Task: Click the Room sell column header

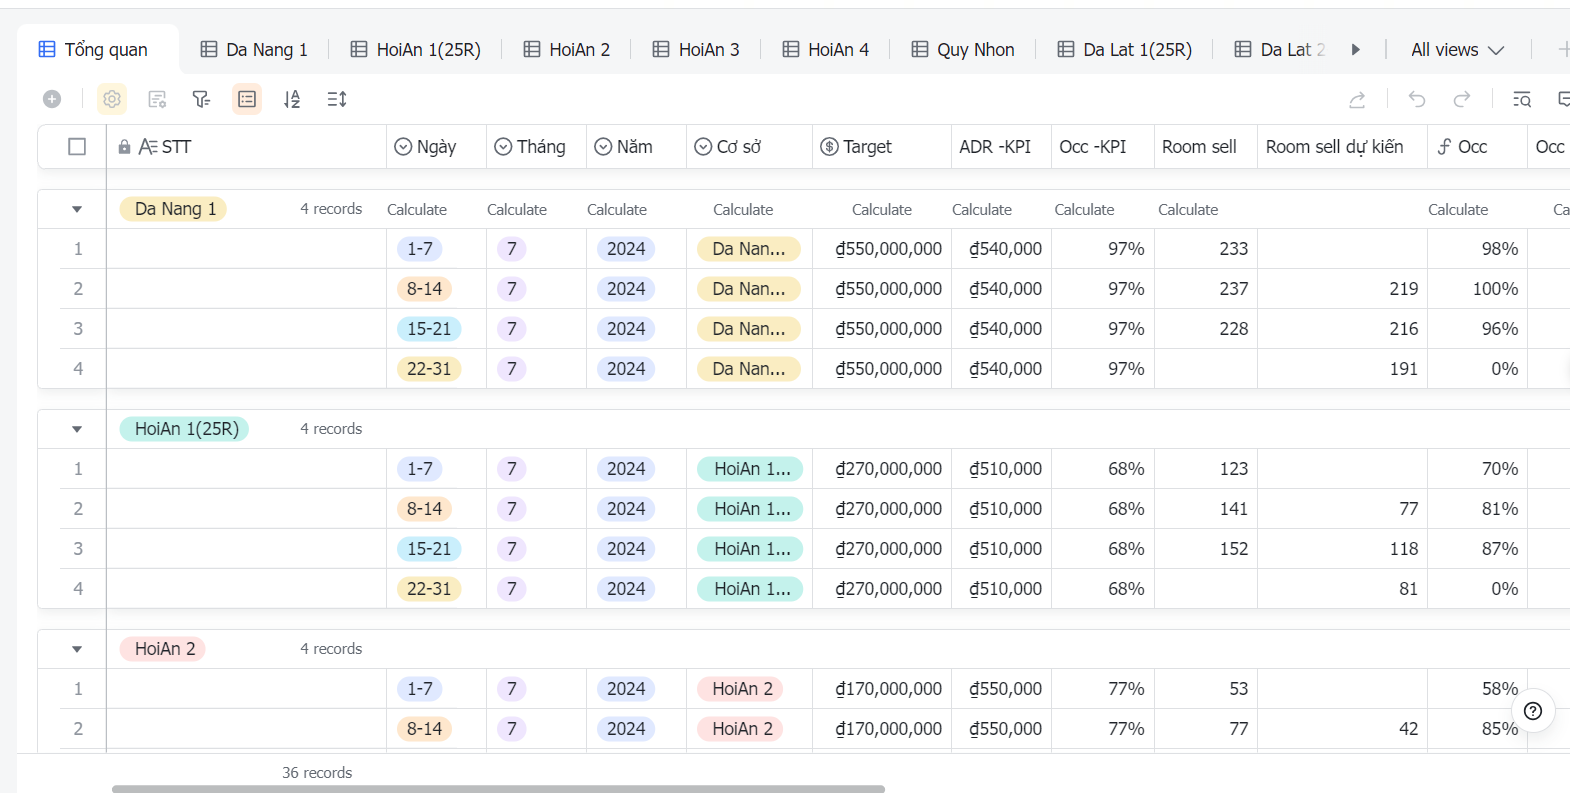Action: coord(1206,147)
